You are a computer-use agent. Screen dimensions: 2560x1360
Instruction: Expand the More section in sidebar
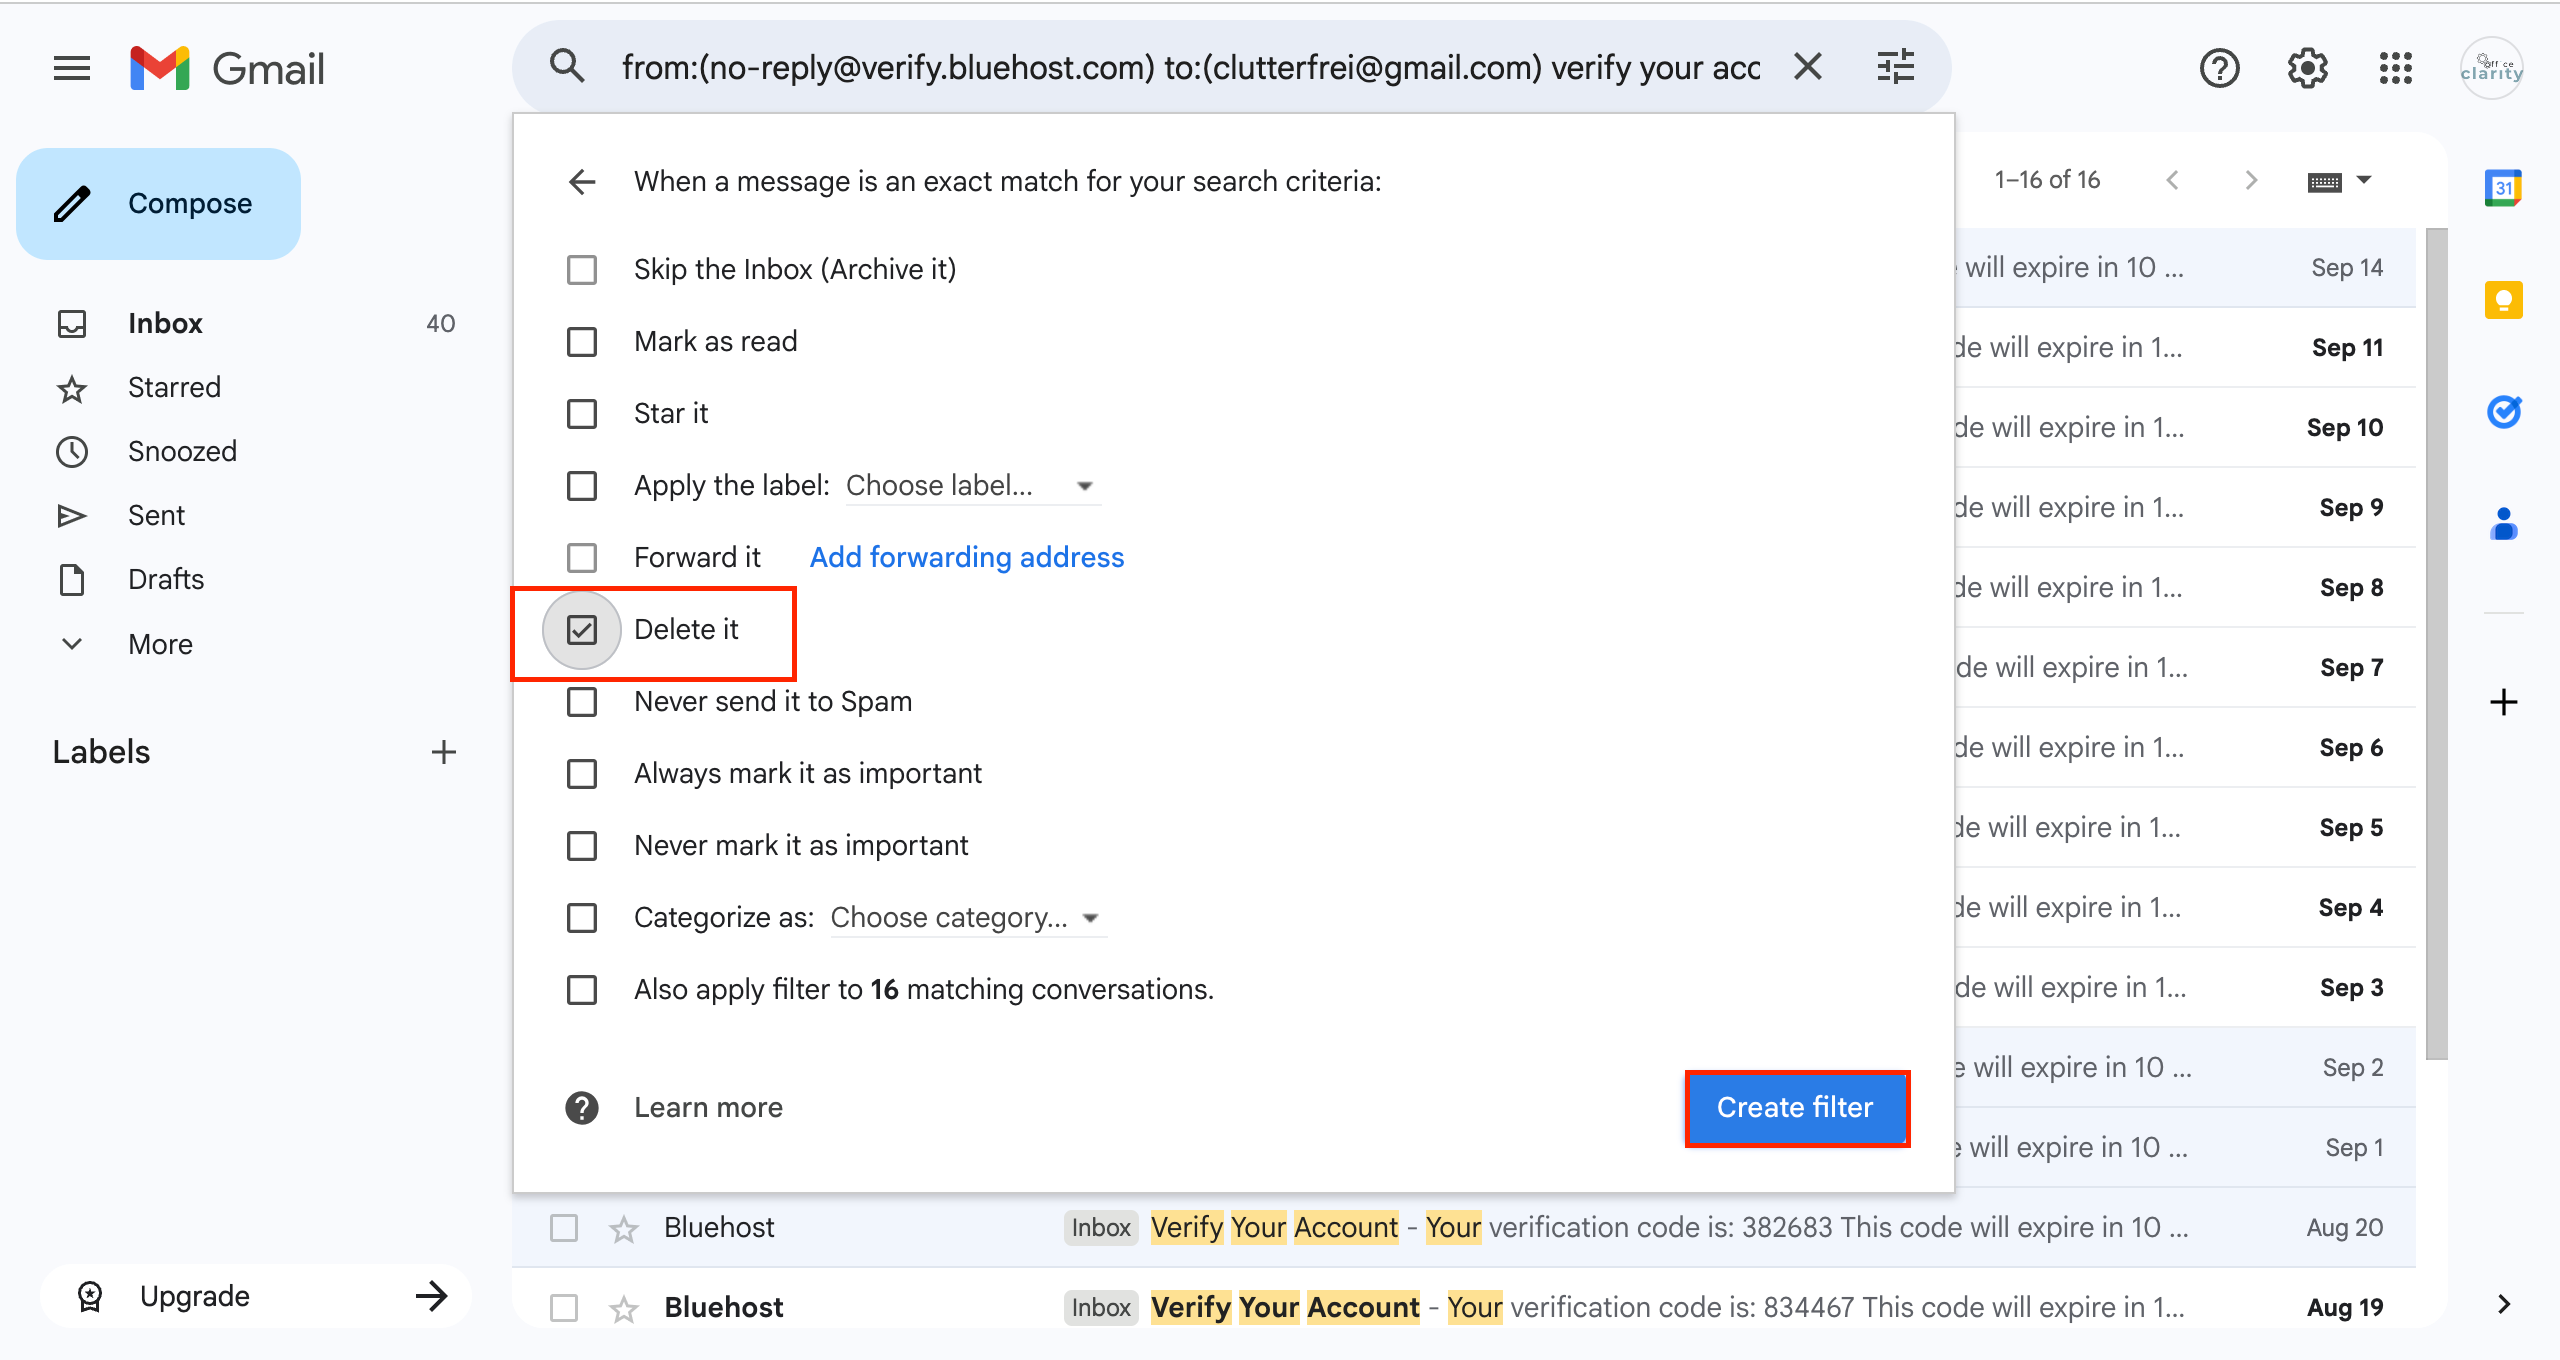160,644
